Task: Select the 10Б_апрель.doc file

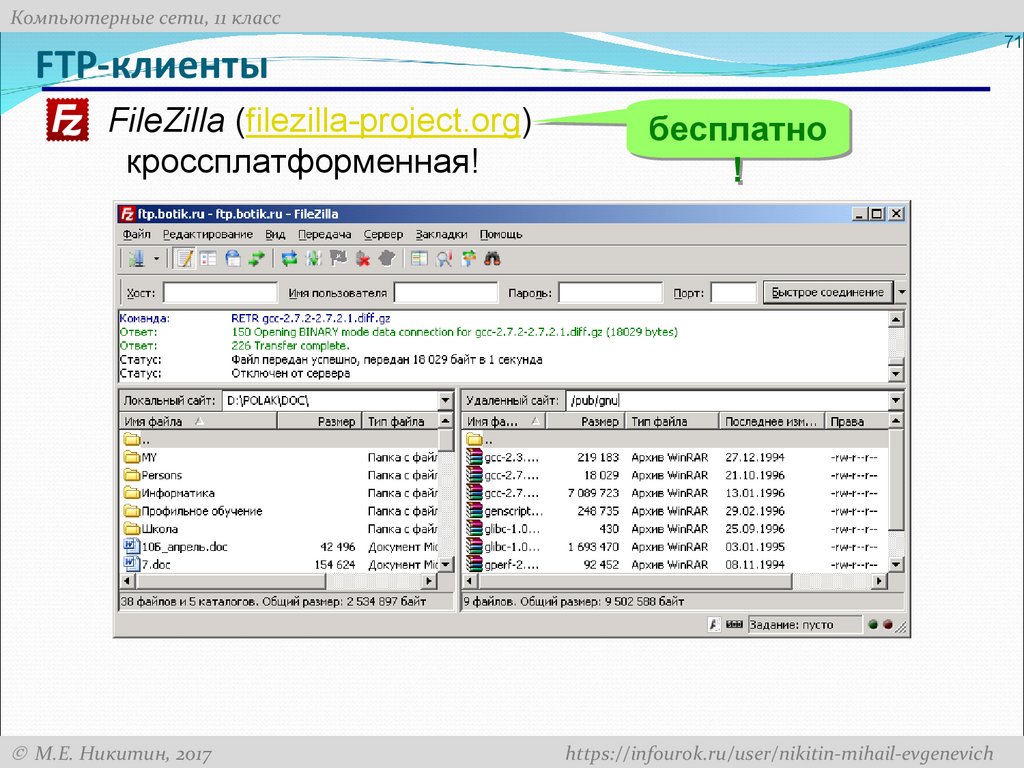Action: 280,547
